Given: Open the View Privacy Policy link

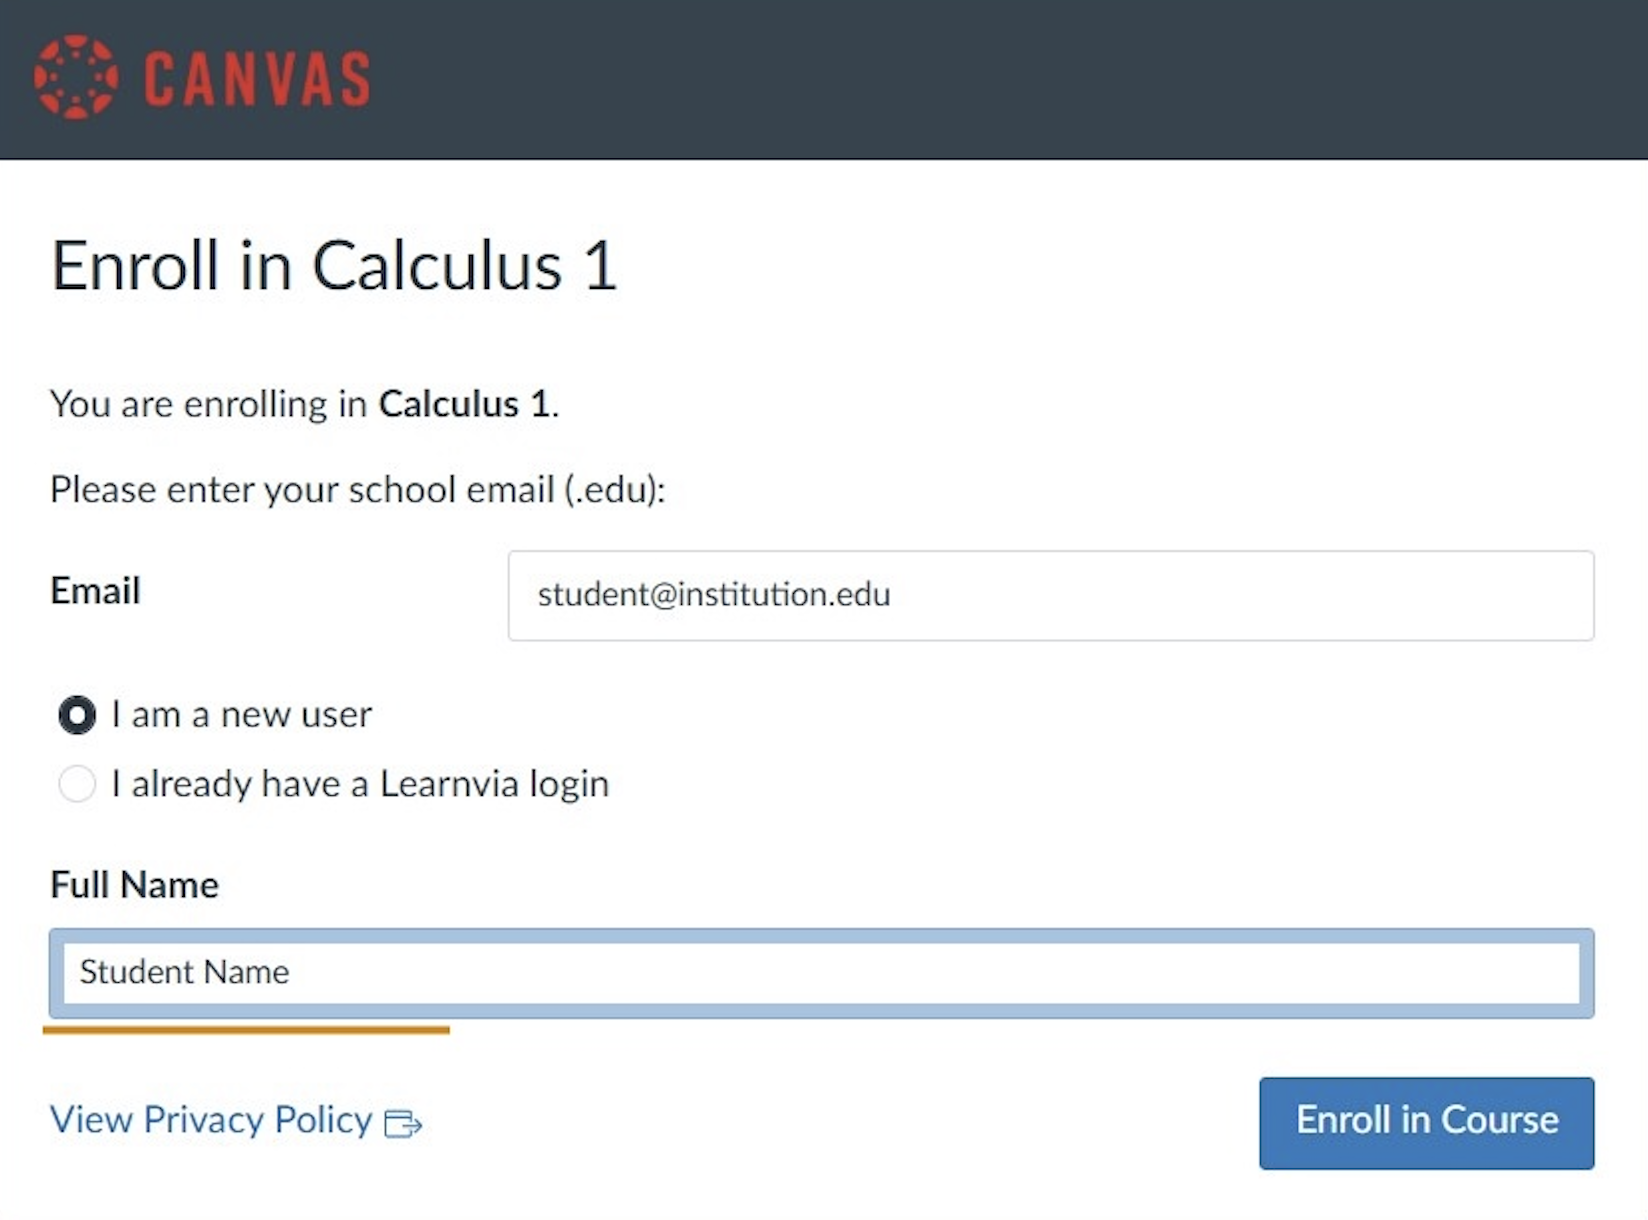Looking at the screenshot, I should 211,1120.
